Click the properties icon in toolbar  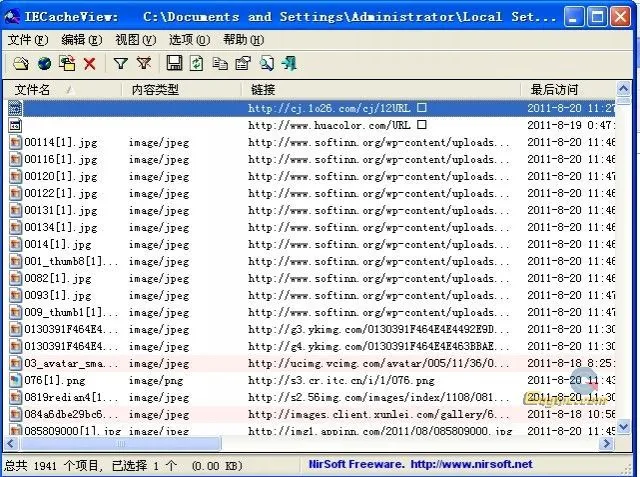pyautogui.click(x=243, y=64)
